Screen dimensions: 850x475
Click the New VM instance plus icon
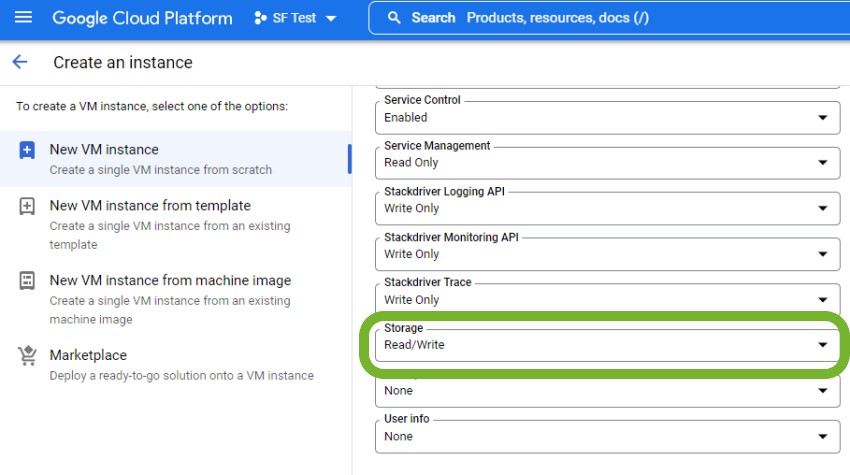click(27, 151)
